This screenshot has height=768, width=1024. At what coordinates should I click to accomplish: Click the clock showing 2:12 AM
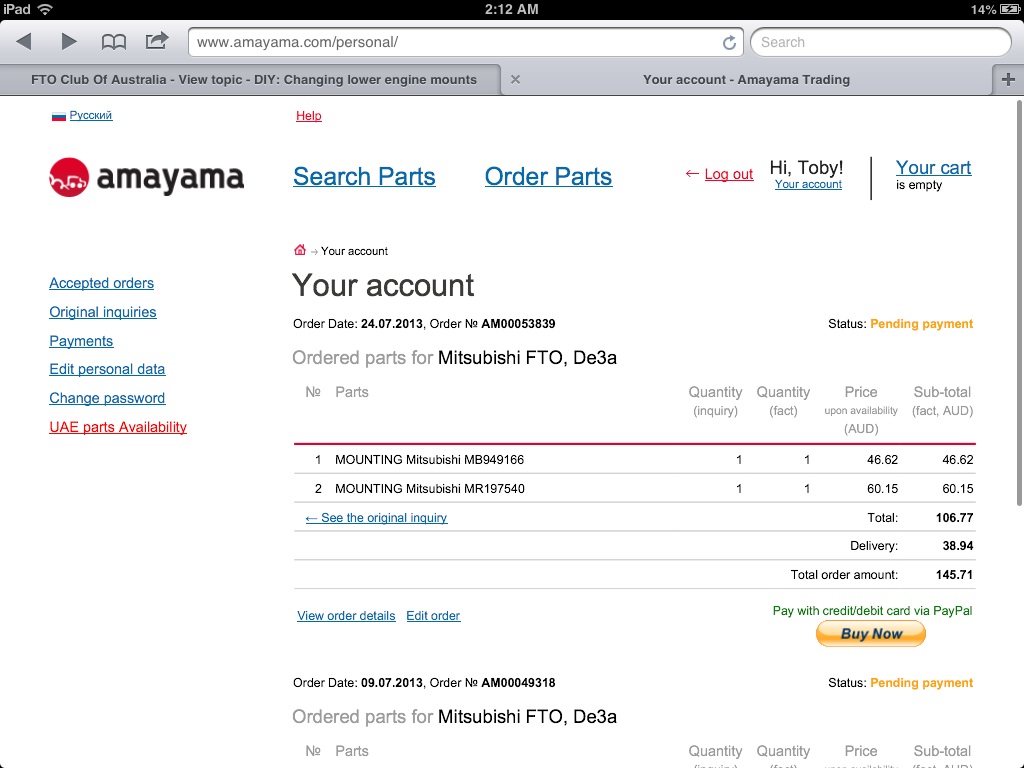pyautogui.click(x=511, y=9)
